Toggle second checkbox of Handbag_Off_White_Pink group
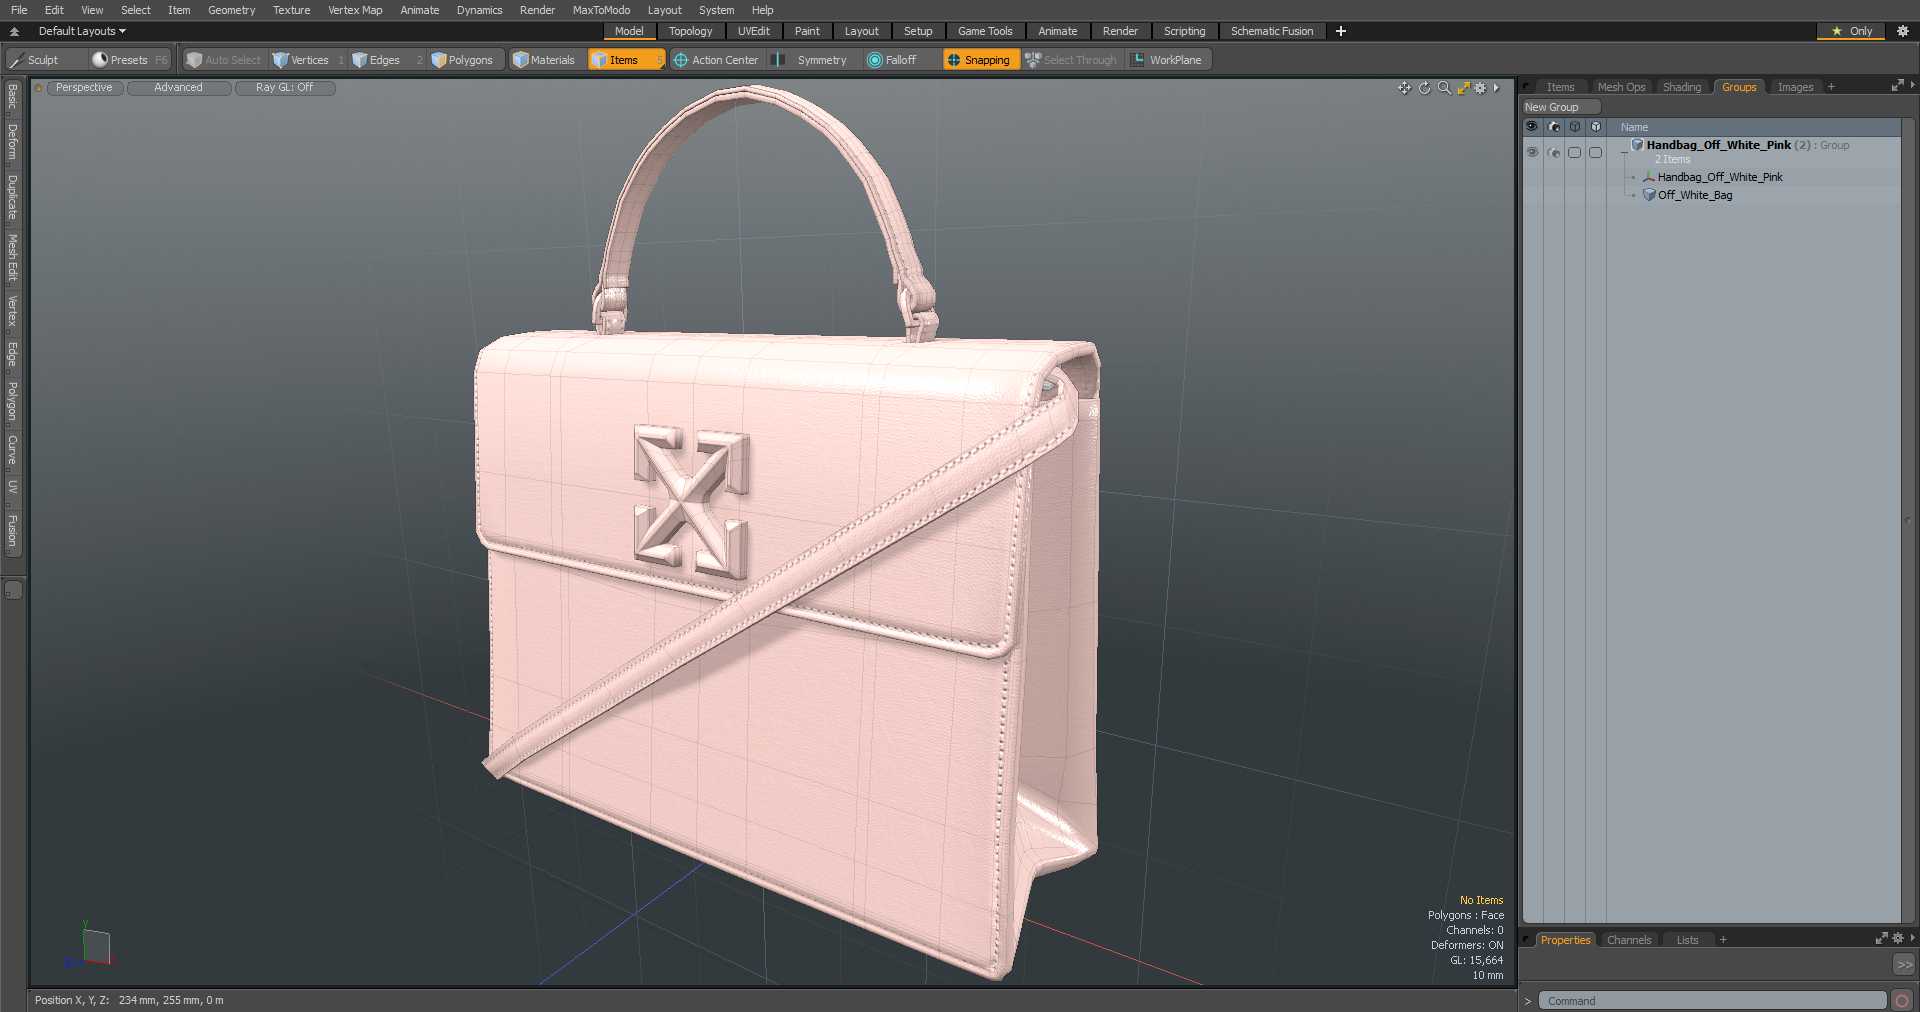1920x1012 pixels. (x=1596, y=152)
